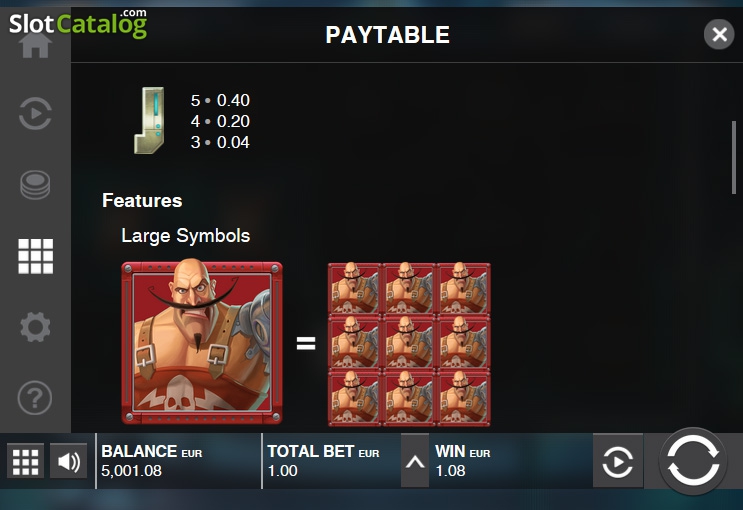Click the SlotCatalog.com logo
The image size is (743, 510).
78,24
